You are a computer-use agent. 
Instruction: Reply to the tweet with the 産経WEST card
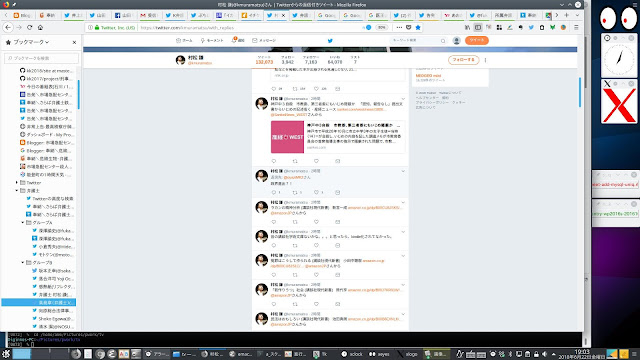click(274, 161)
